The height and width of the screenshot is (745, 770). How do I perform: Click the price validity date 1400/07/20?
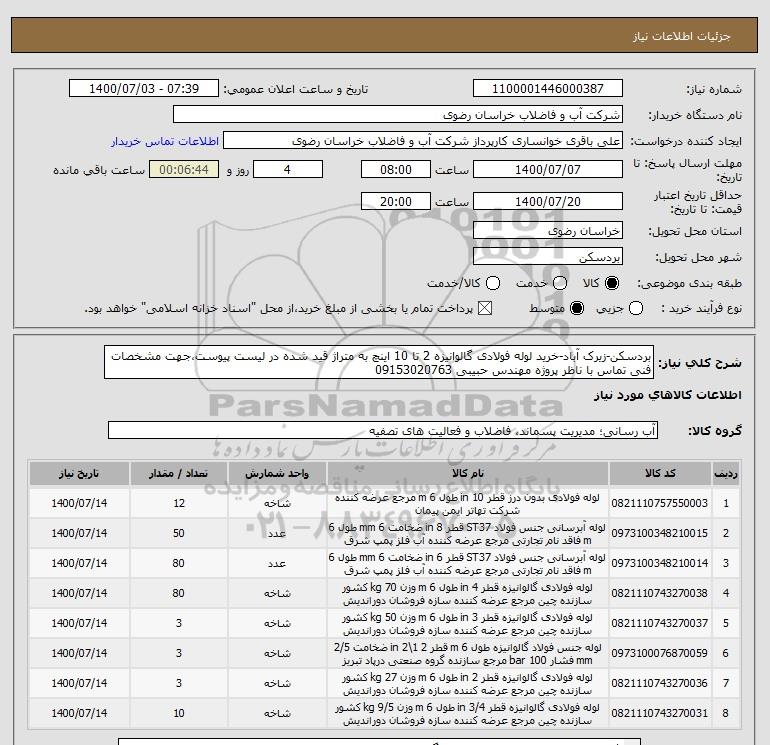(x=548, y=201)
